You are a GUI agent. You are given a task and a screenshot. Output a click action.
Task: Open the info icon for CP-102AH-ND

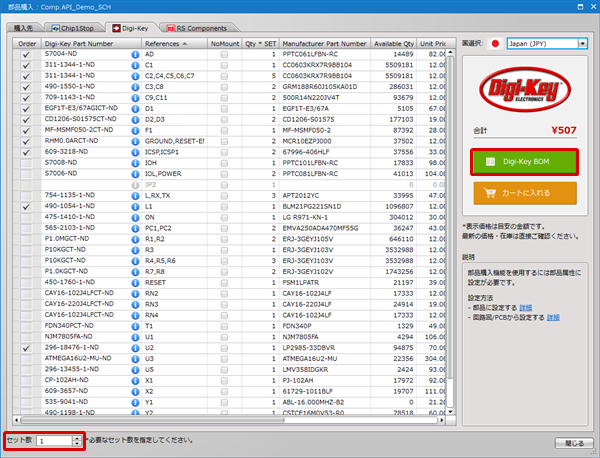(x=135, y=381)
